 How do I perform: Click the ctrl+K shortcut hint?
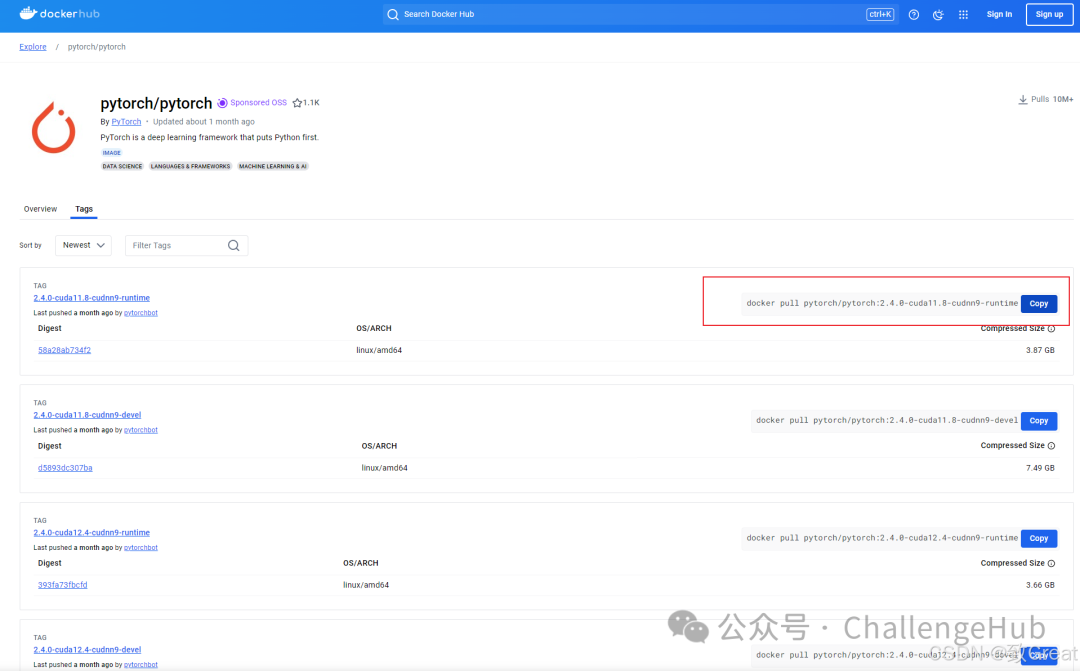point(880,14)
